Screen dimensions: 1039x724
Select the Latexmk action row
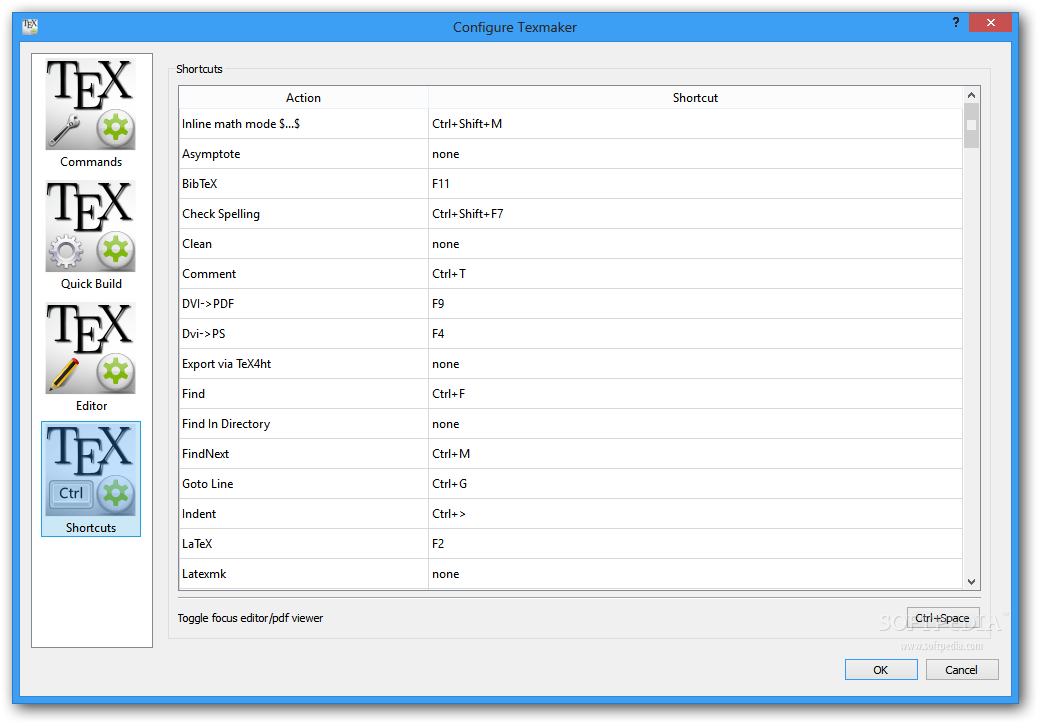(303, 574)
